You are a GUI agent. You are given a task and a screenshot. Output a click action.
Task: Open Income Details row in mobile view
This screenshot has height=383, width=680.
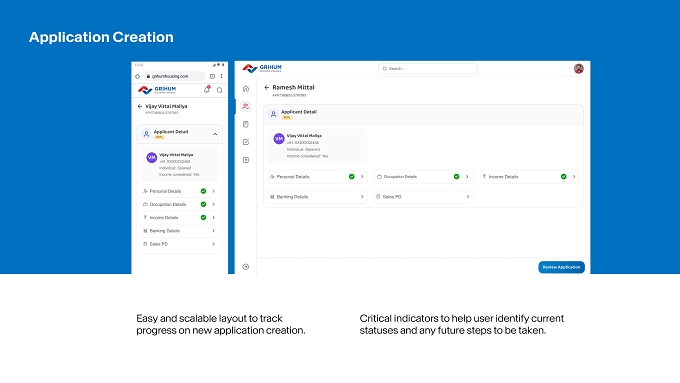[179, 218]
